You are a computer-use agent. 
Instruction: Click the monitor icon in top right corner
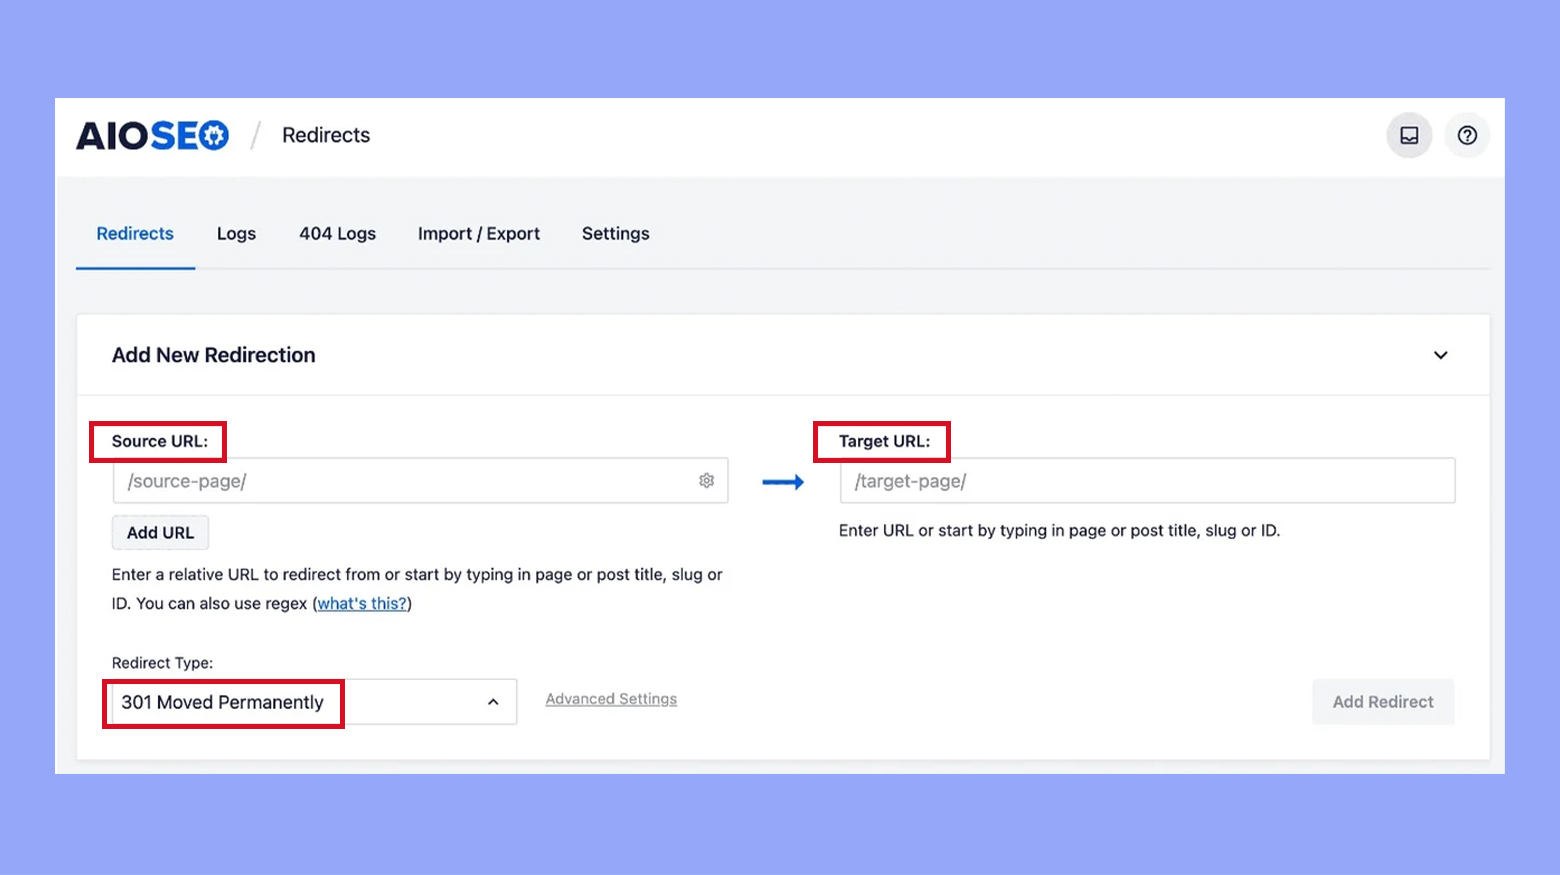pos(1409,135)
